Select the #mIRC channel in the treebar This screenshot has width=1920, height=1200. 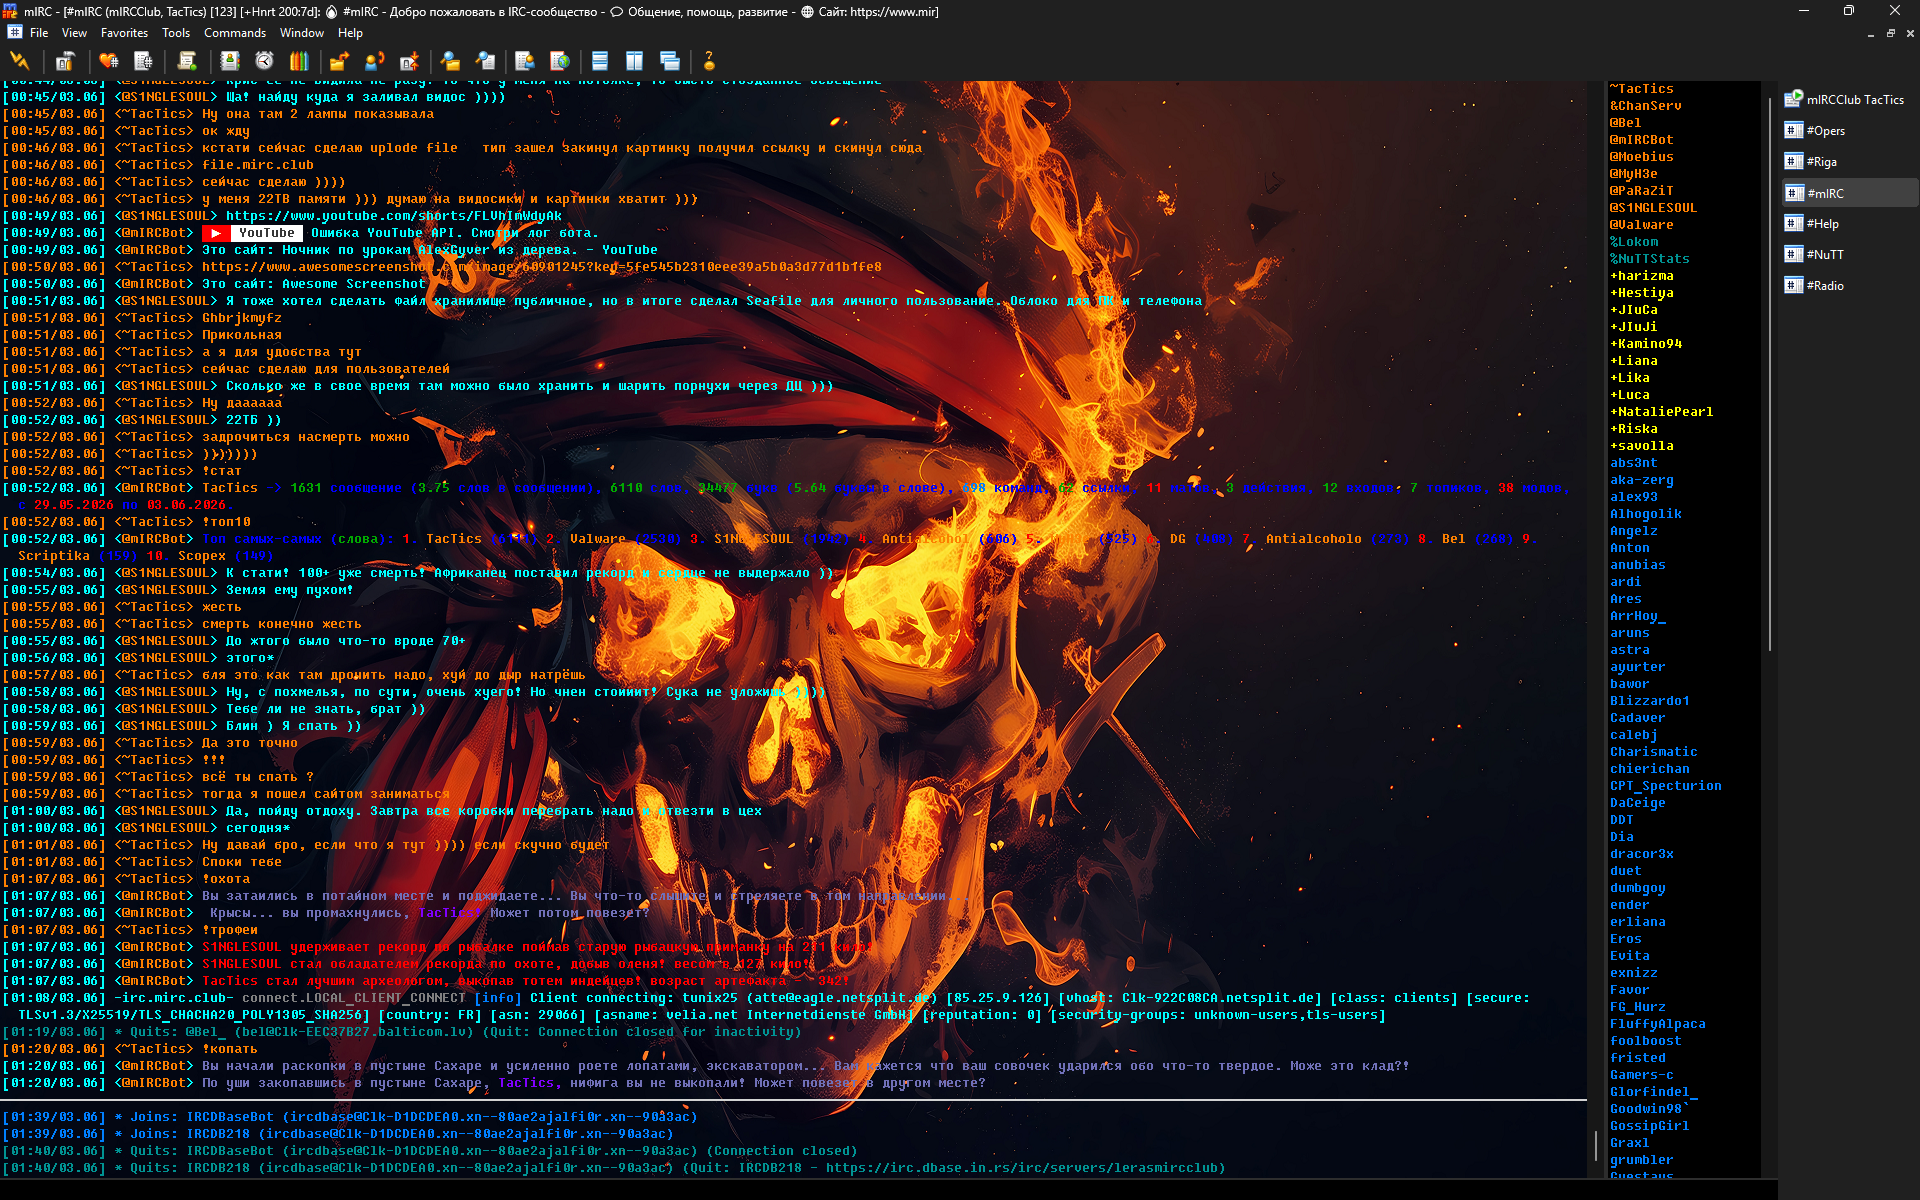(x=1850, y=193)
